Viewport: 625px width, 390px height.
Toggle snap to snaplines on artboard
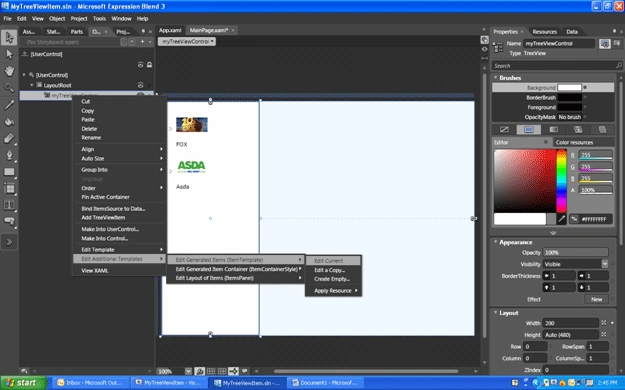[233, 371]
